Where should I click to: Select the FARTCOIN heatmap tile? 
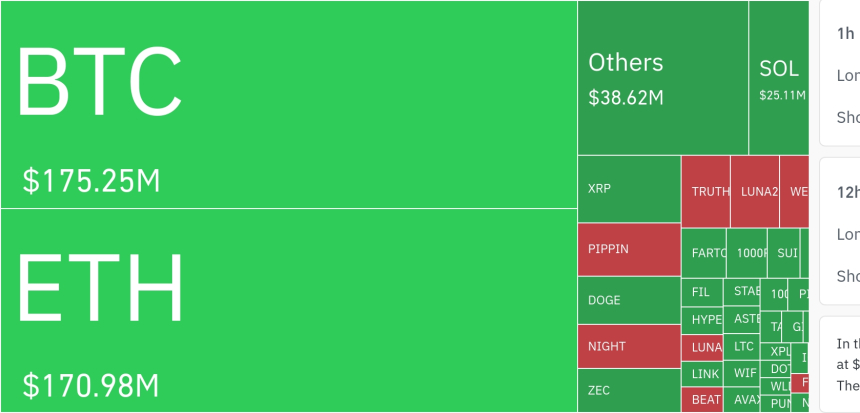coord(703,253)
